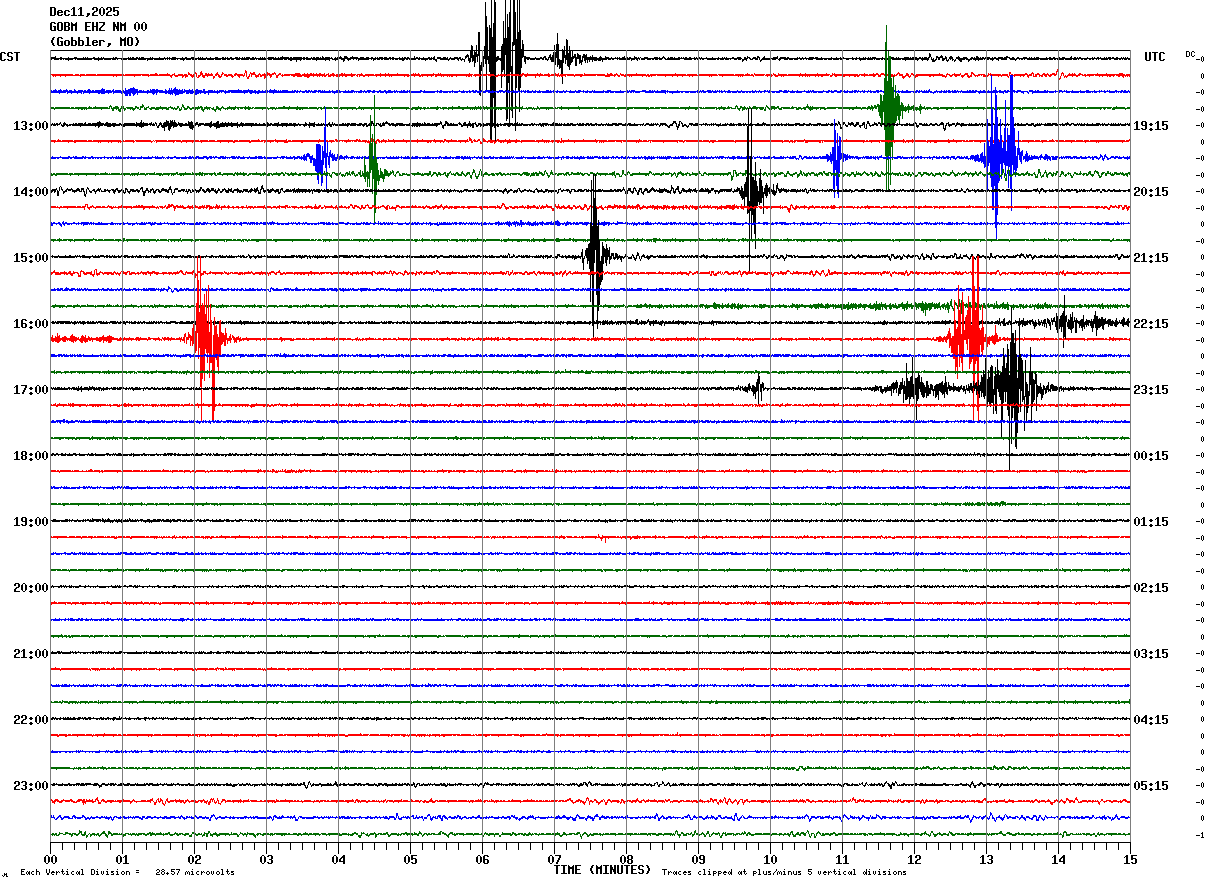Screen dimensions: 1210x886
Task: Click the 19:15 UTC time label
Action: coord(1150,126)
